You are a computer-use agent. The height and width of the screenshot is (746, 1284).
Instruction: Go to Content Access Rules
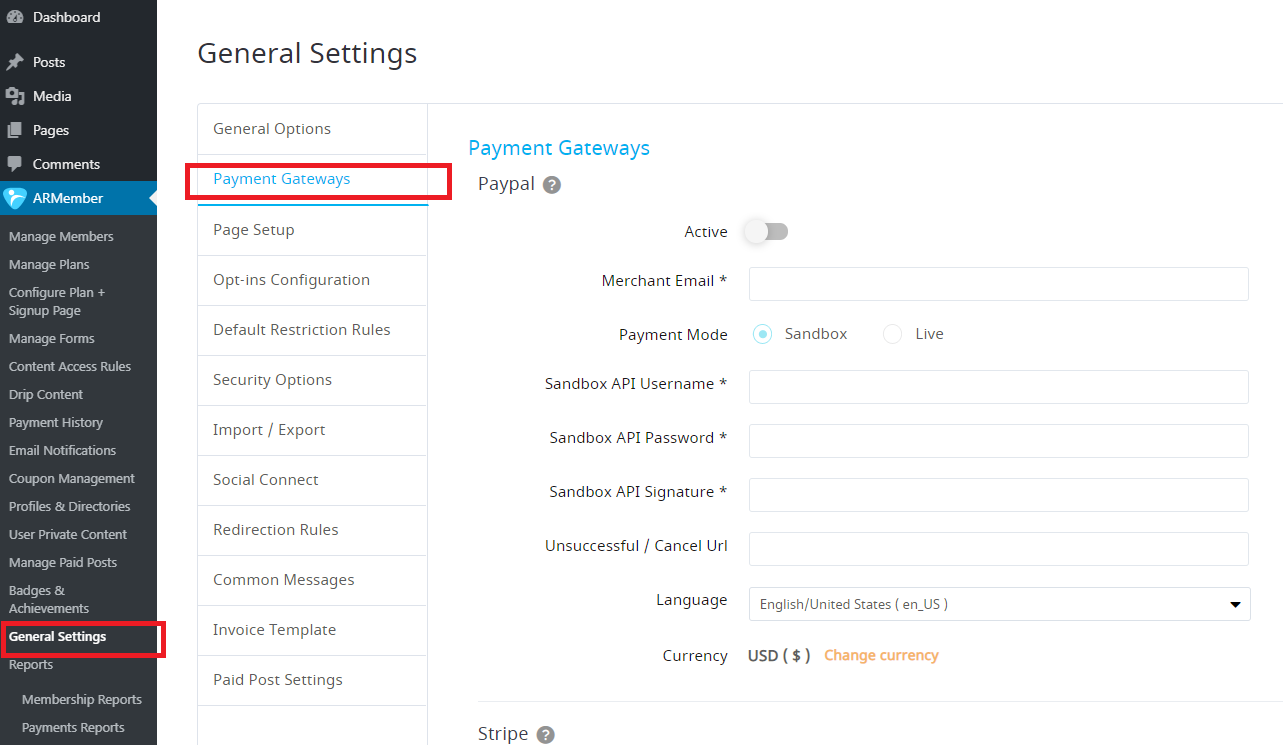[x=70, y=367]
